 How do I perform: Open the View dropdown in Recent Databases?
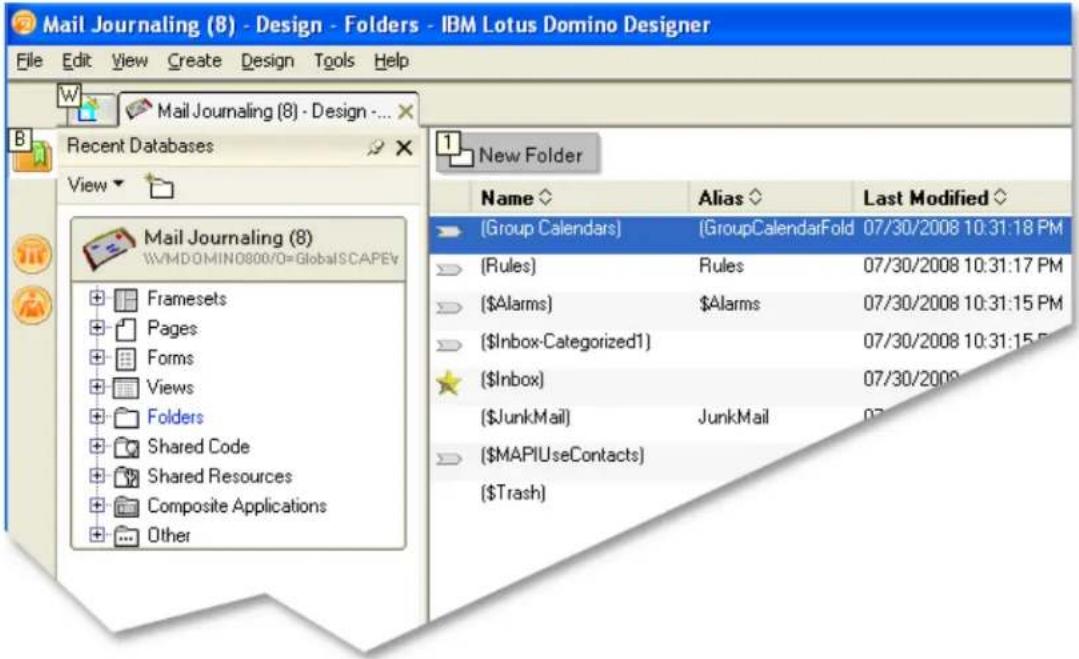pyautogui.click(x=95, y=185)
